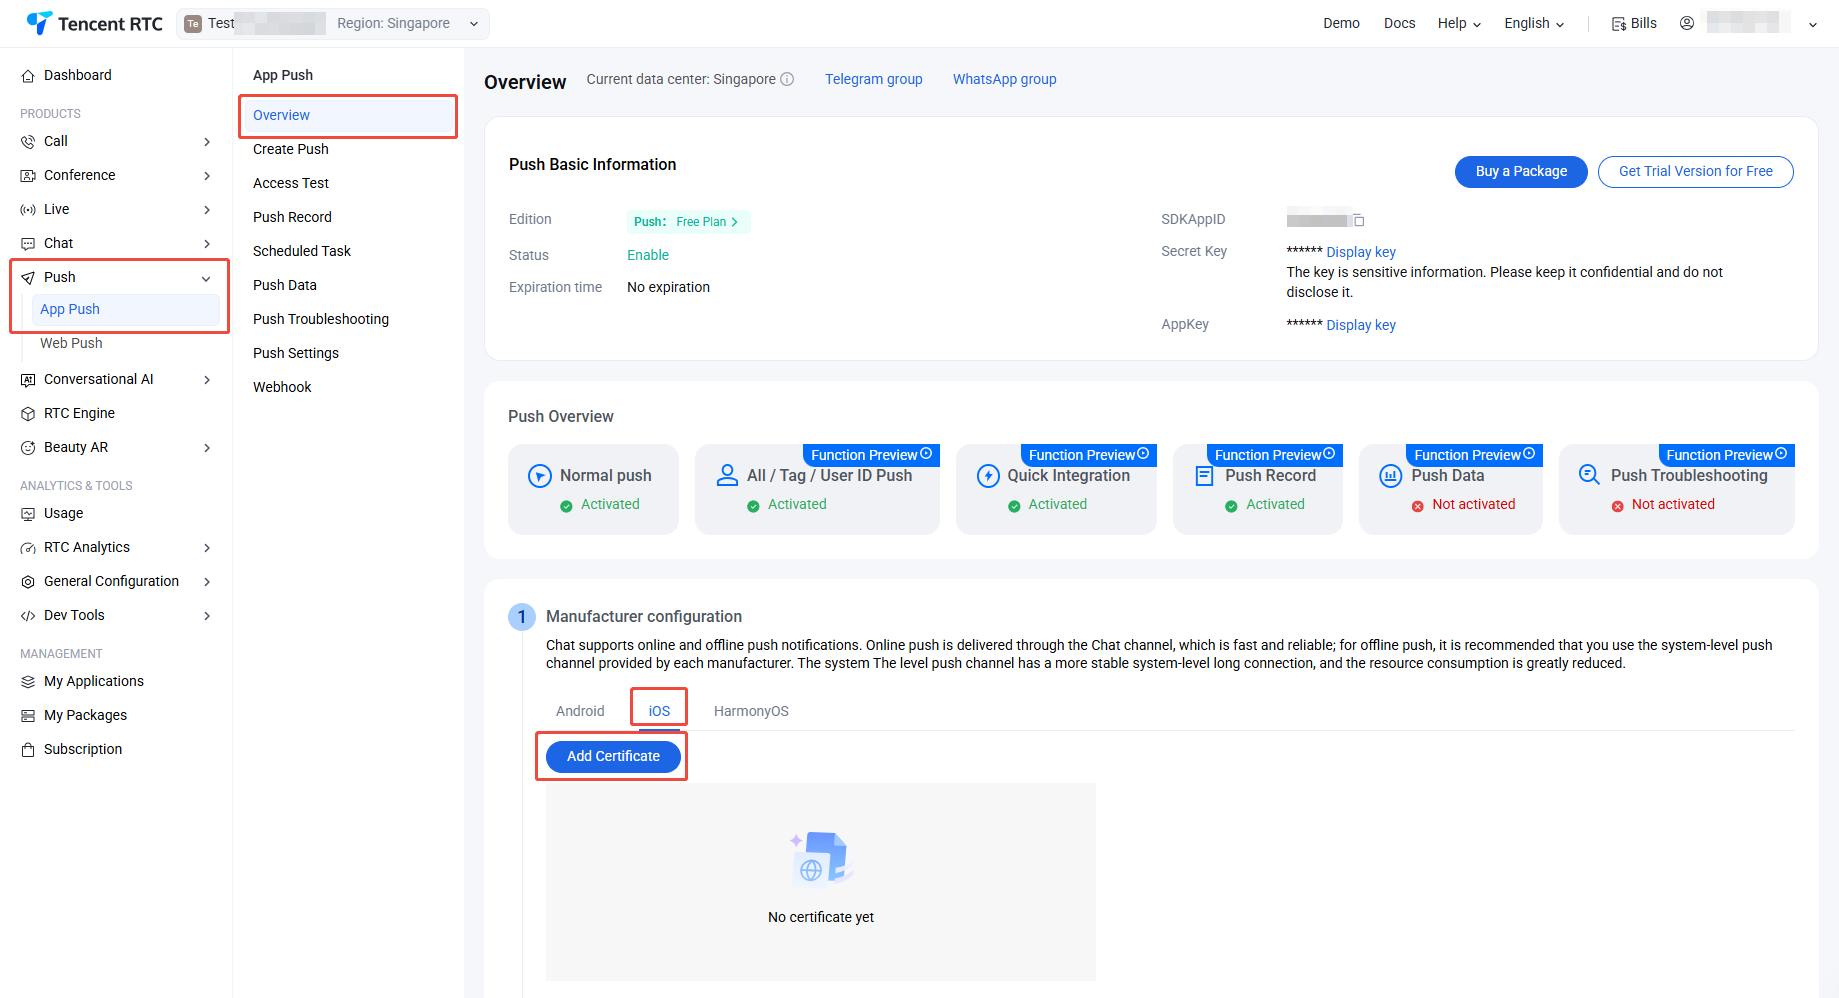Screen dimensions: 1839x998
Task: Click the RTC Analytics gauge icon
Action: pyautogui.click(x=28, y=548)
